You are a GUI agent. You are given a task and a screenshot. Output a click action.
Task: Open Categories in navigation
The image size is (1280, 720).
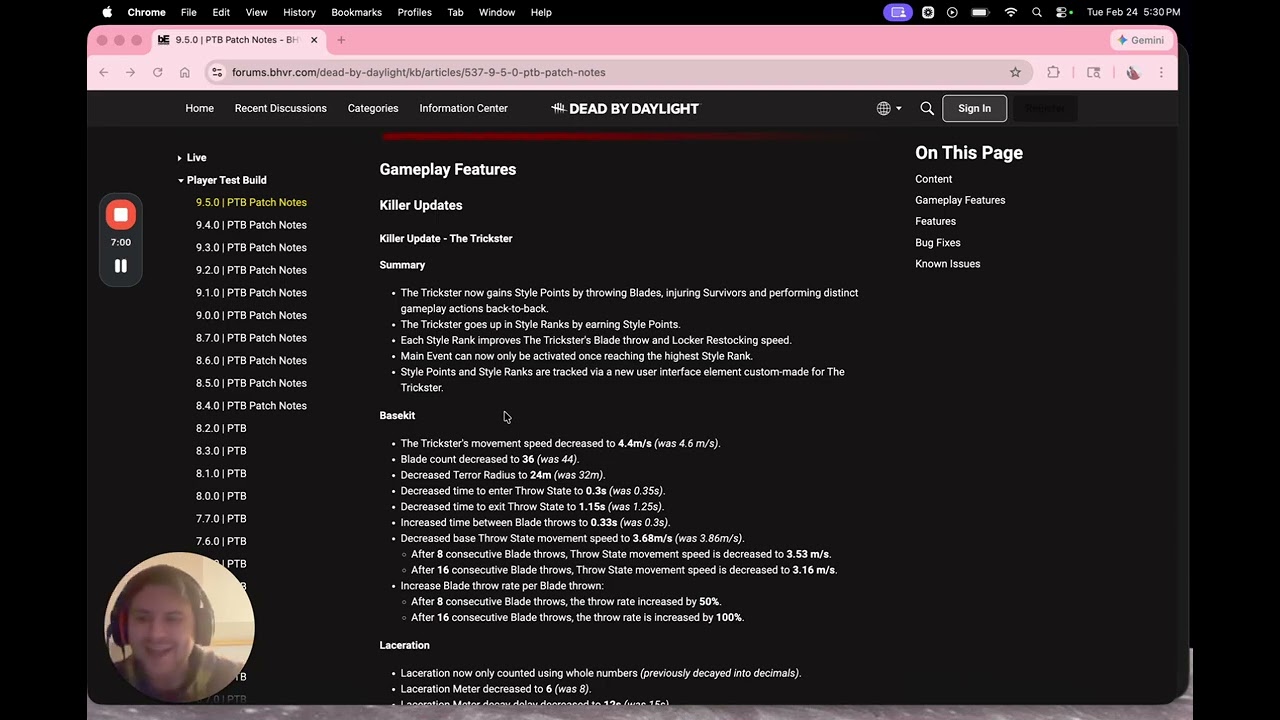click(373, 108)
